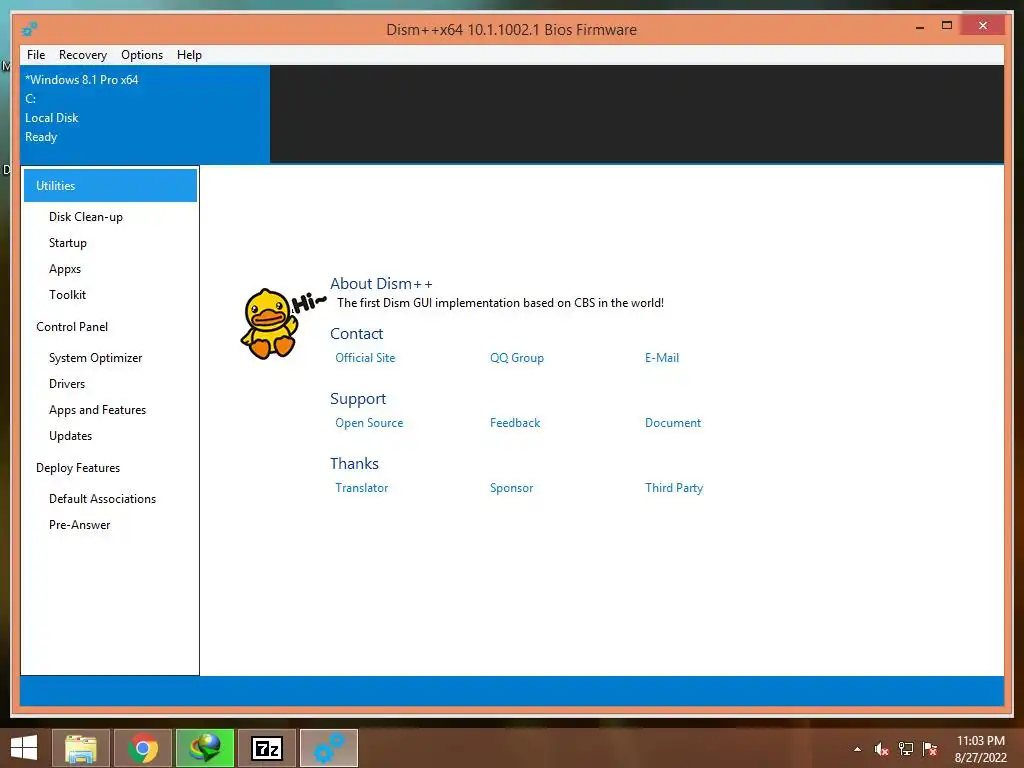Open the Help menu

click(x=189, y=55)
